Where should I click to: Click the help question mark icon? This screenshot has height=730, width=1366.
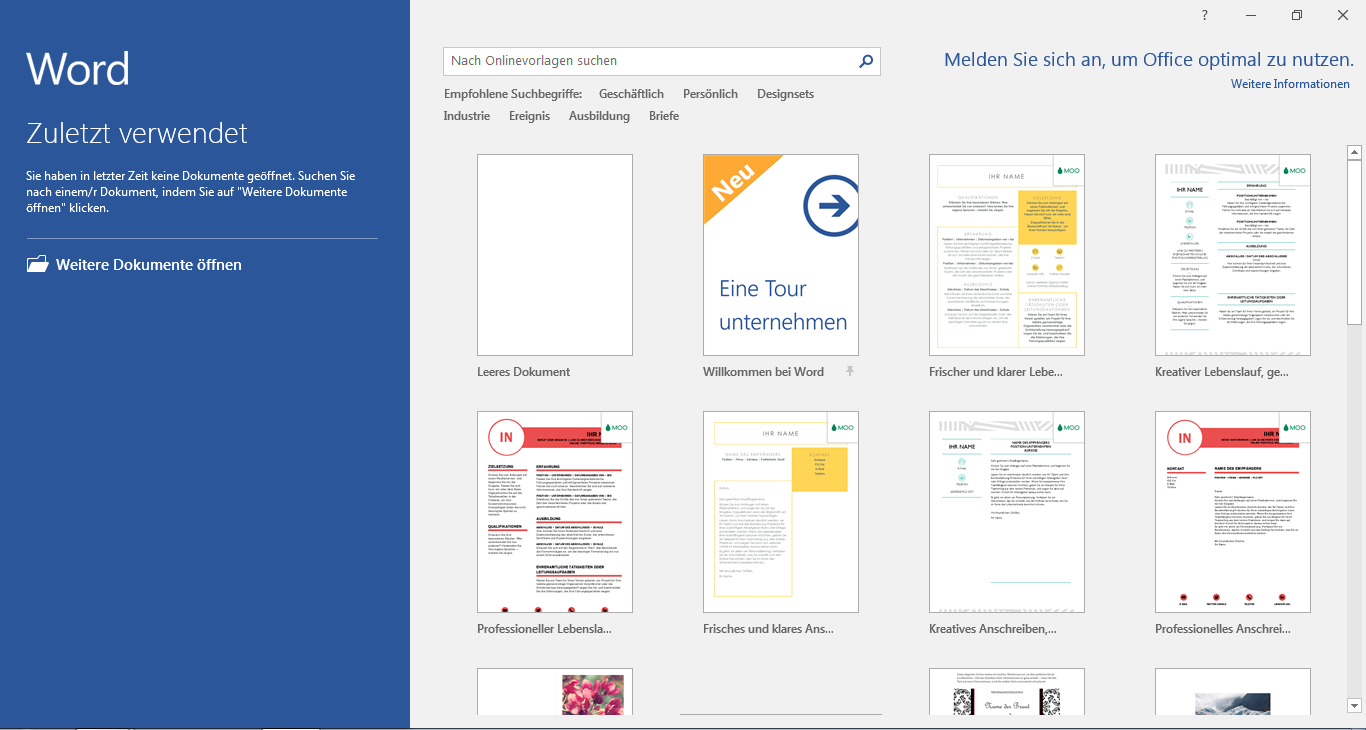click(1205, 15)
